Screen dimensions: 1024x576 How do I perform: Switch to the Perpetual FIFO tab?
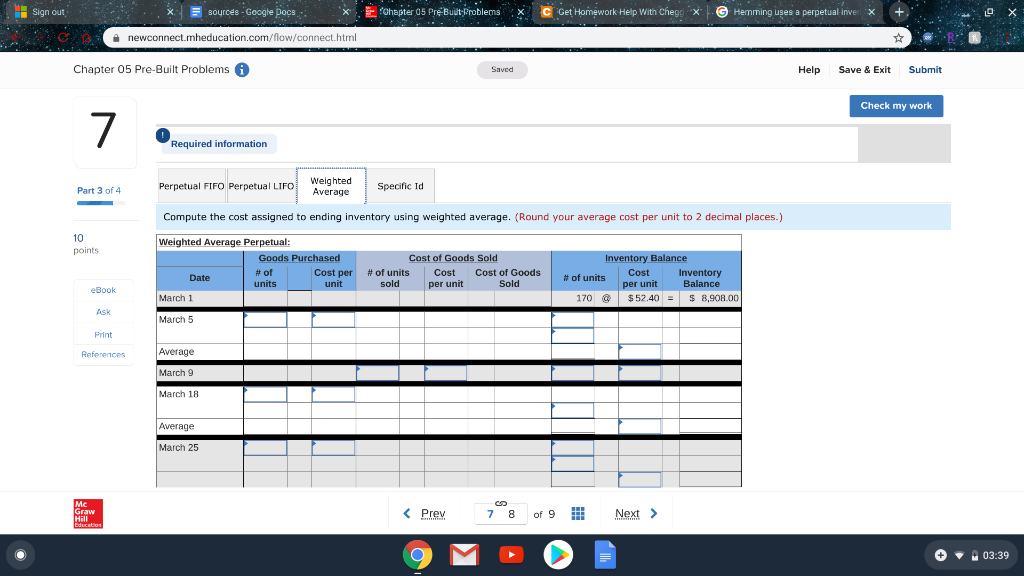coord(193,185)
